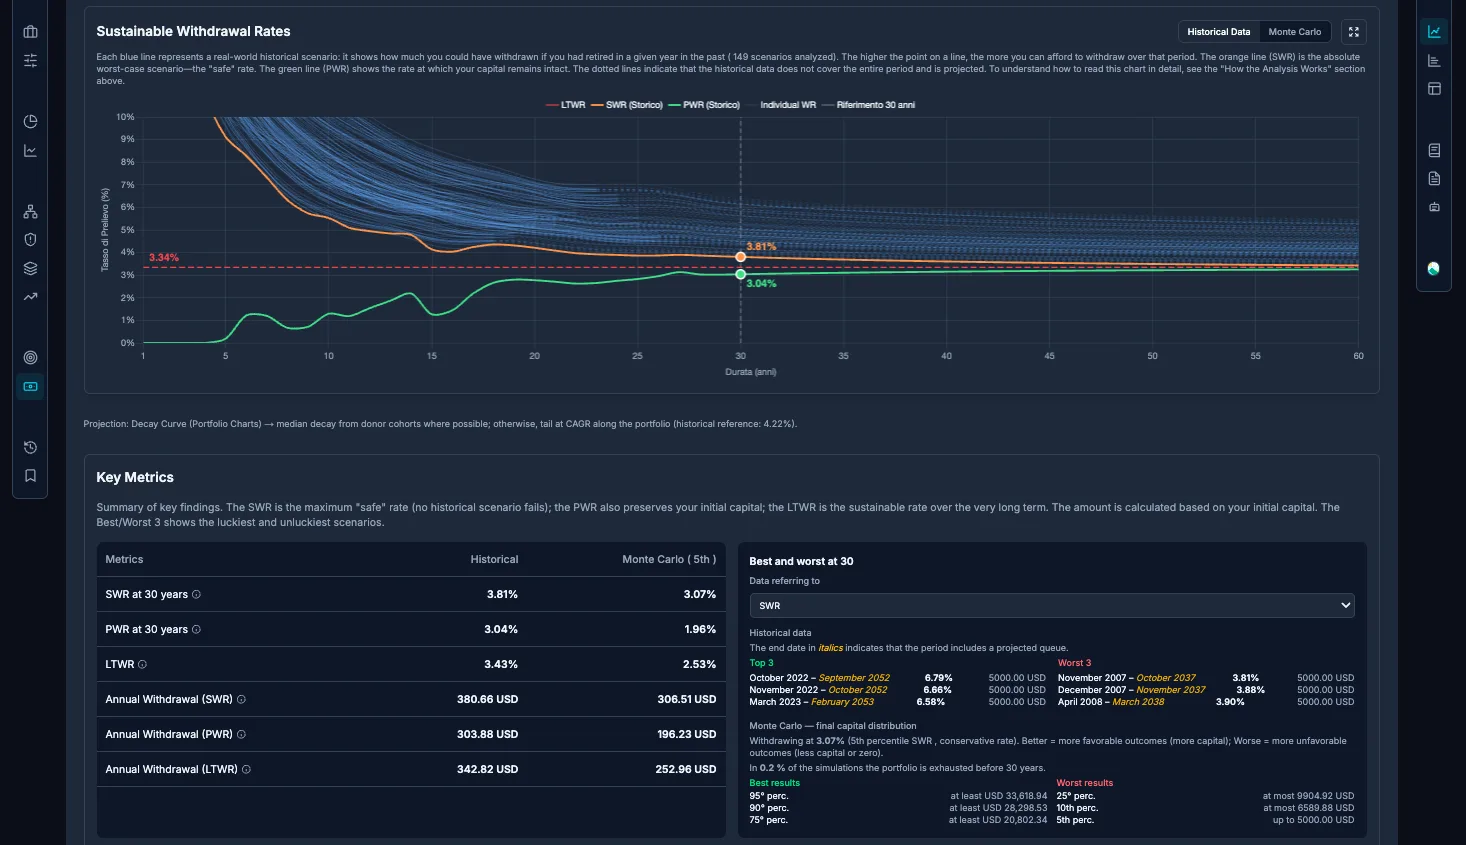
Task: Show info tooltip for SWR at 30 years
Action: pos(196,595)
